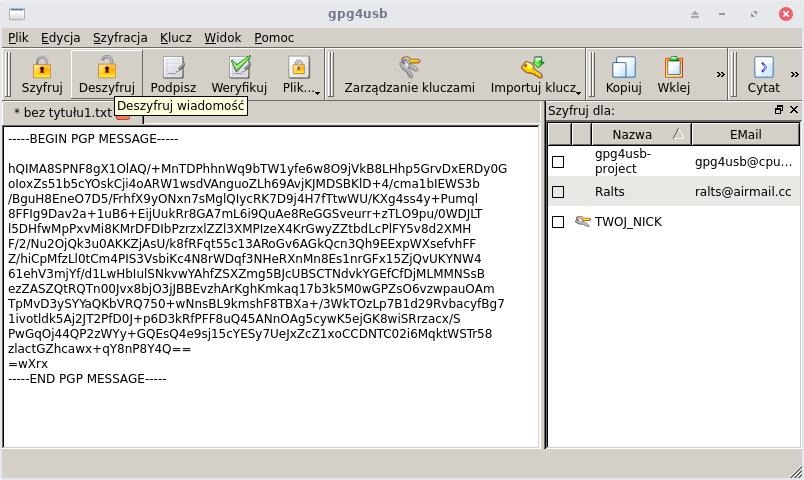Maximize the gpg4usb window
Image resolution: width=804 pixels, height=480 pixels.
(754, 14)
